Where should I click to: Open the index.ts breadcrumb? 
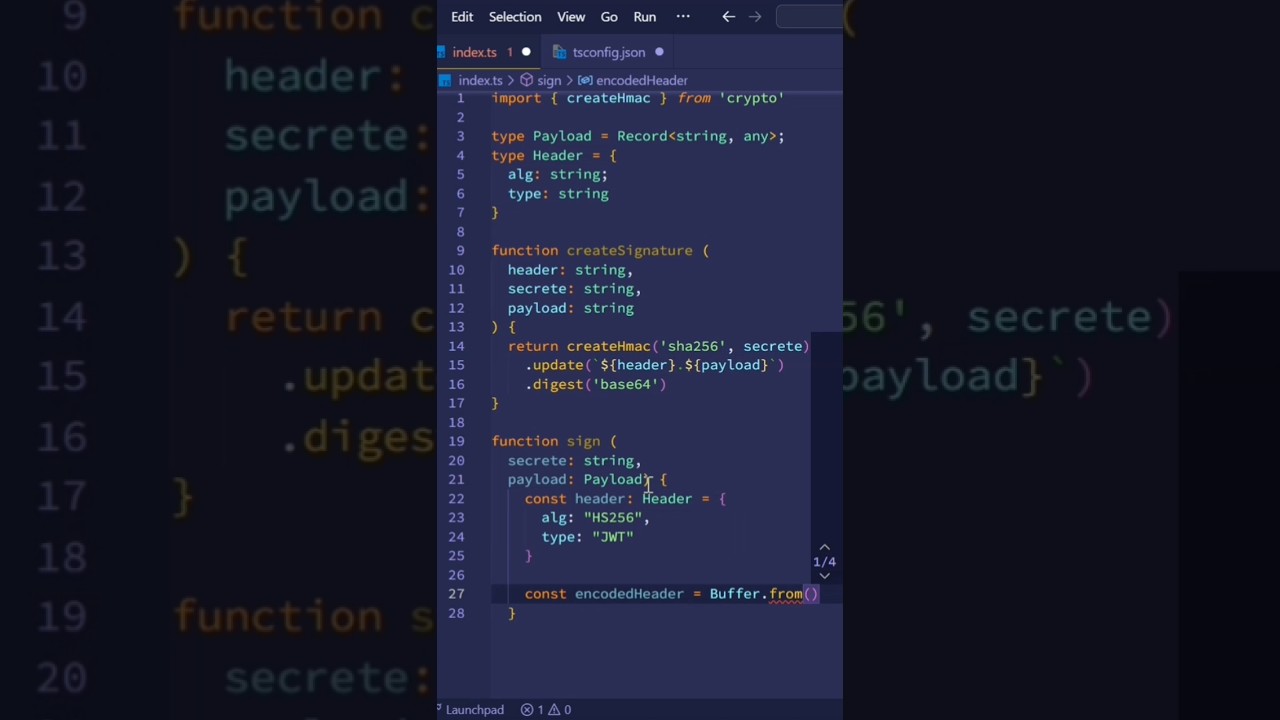tap(480, 80)
